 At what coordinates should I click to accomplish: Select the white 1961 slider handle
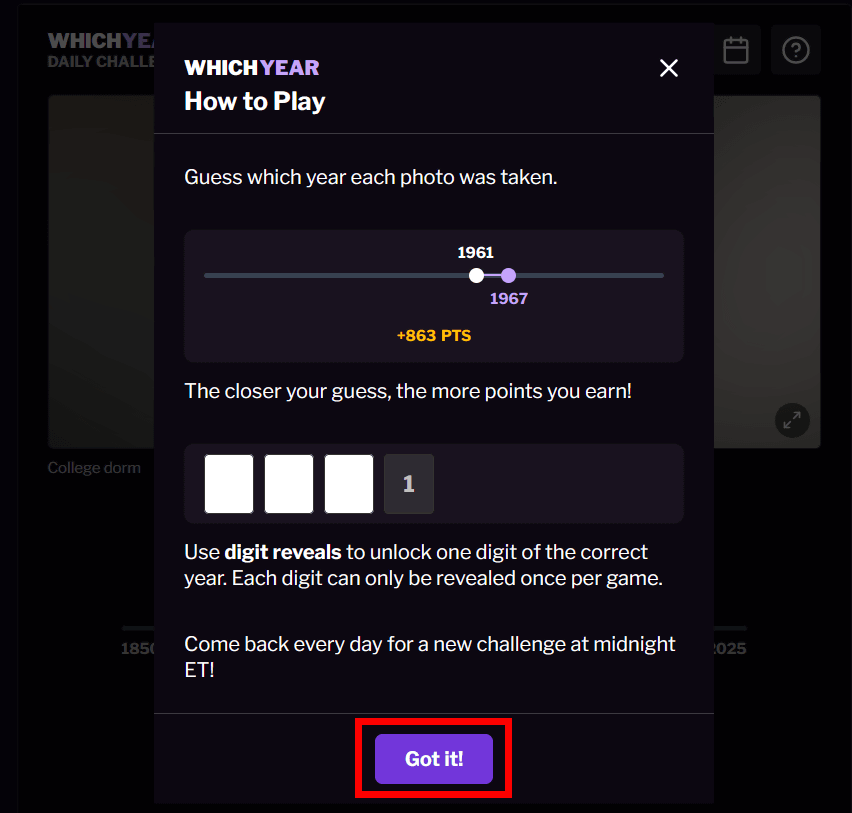point(476,276)
